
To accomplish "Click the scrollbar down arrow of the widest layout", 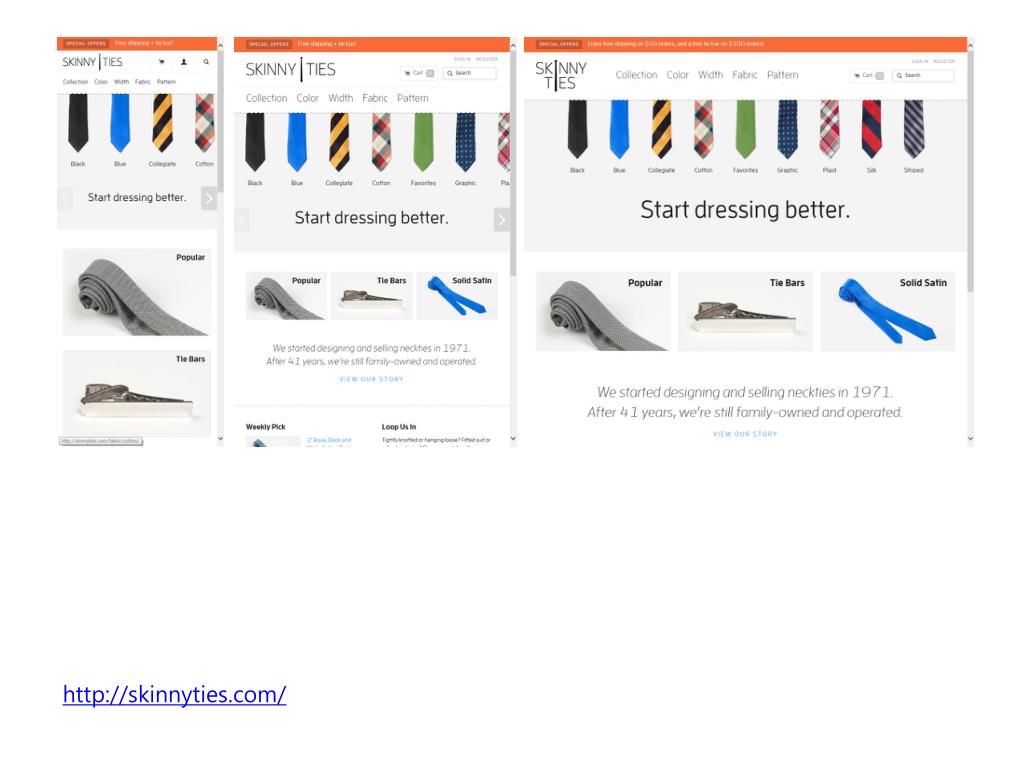I will 970,439.
